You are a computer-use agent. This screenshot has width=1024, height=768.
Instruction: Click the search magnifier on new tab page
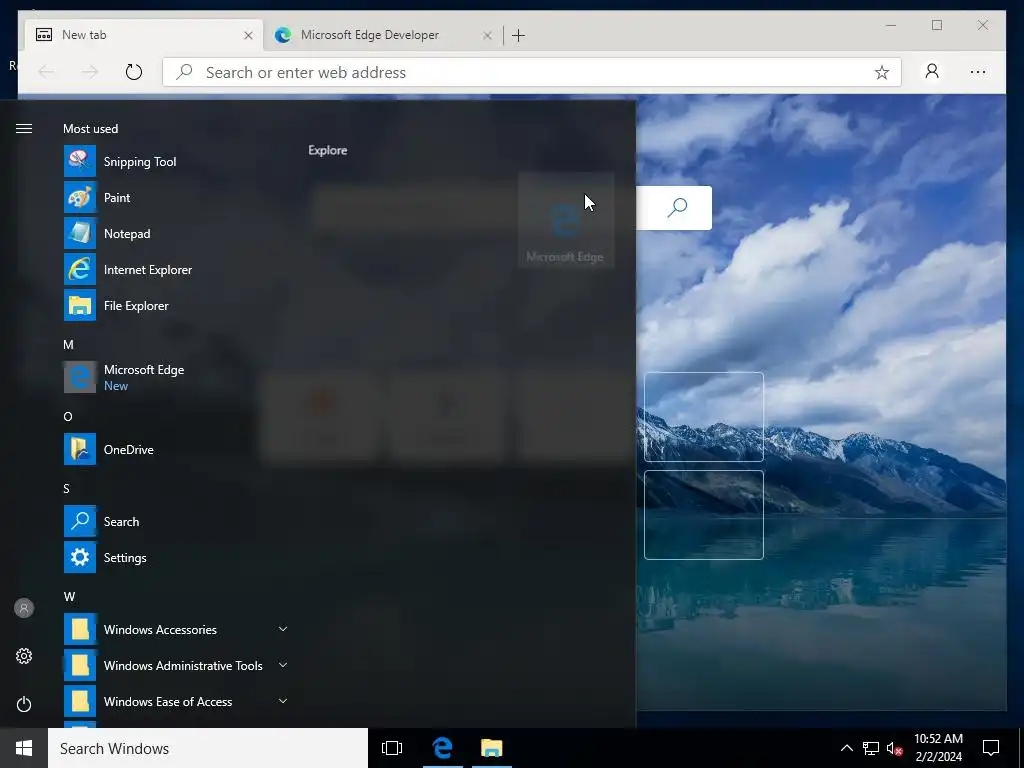677,208
